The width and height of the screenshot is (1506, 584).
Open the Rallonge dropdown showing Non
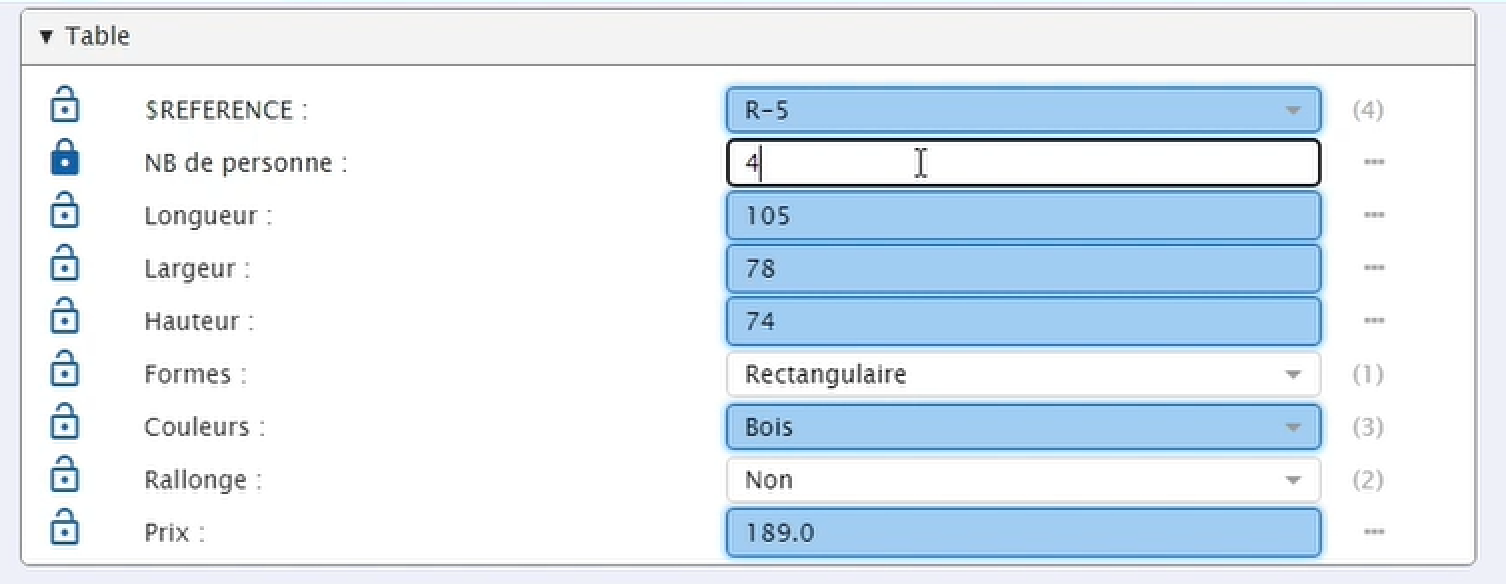point(1023,480)
